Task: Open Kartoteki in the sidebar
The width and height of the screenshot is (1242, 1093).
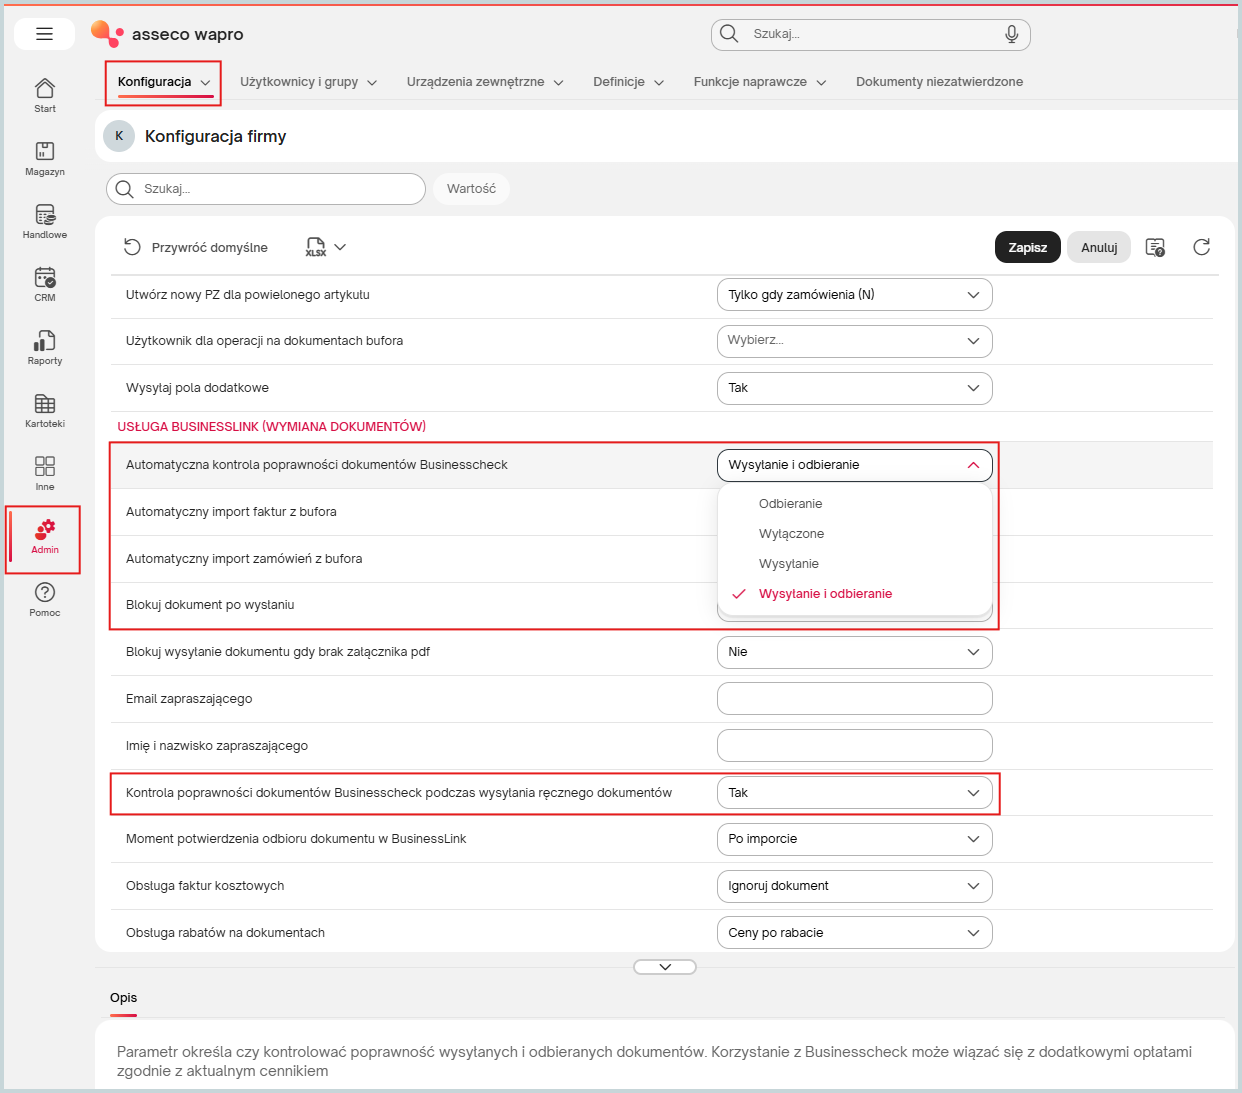Action: click(x=45, y=410)
